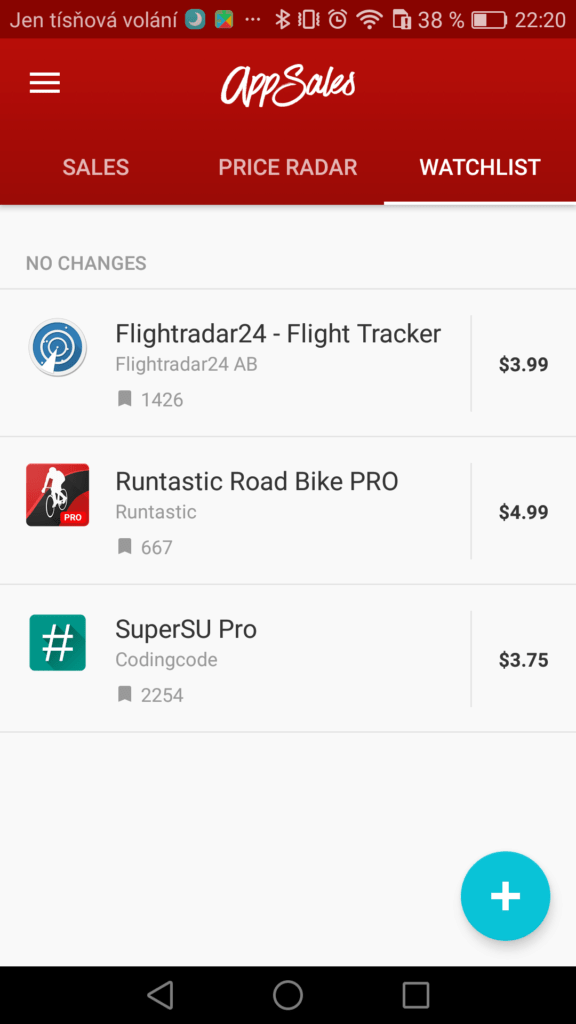This screenshot has width=576, height=1024.
Task: Open the Flightradar24 radar app icon
Action: pos(57,347)
